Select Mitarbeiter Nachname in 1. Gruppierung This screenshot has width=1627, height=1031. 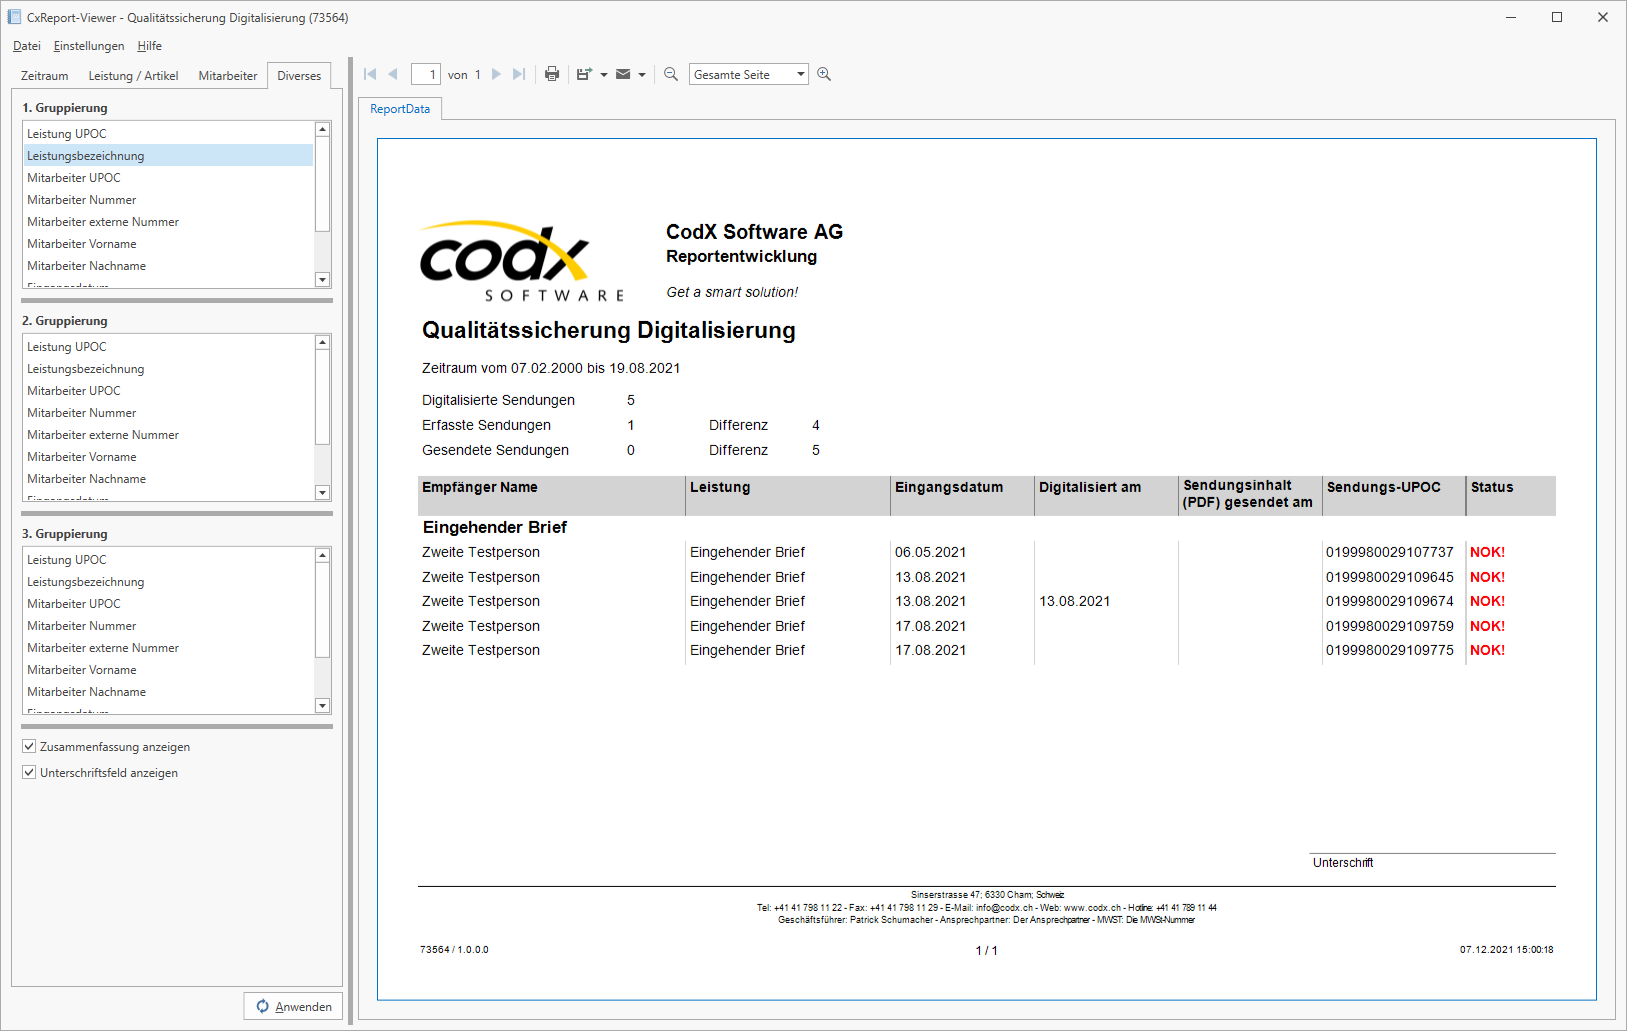tap(168, 266)
